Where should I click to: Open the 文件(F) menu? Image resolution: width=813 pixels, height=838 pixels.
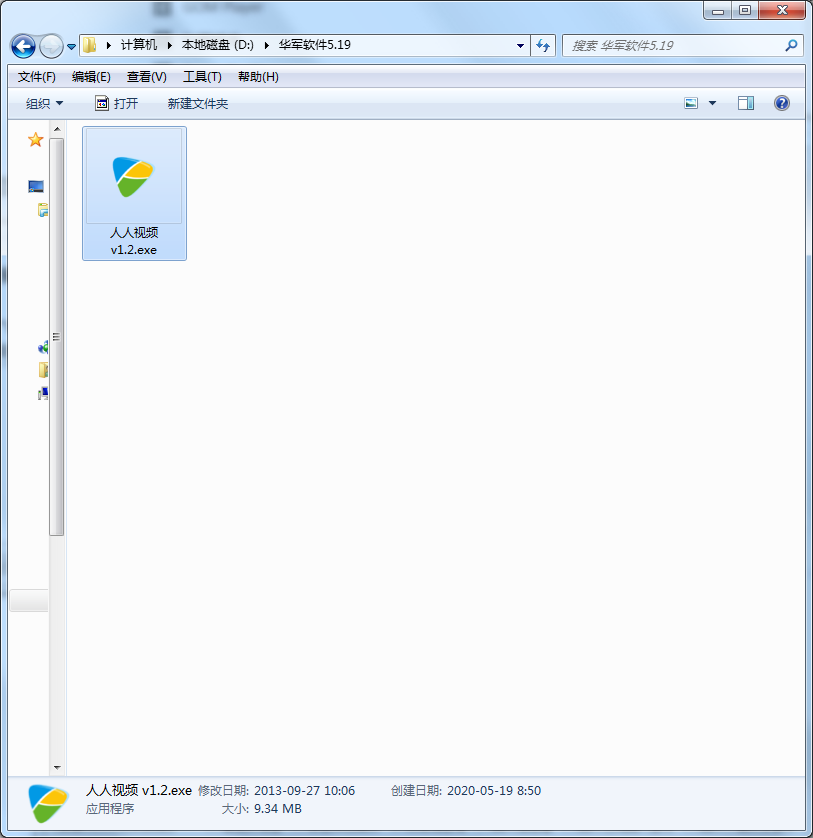click(x=33, y=76)
